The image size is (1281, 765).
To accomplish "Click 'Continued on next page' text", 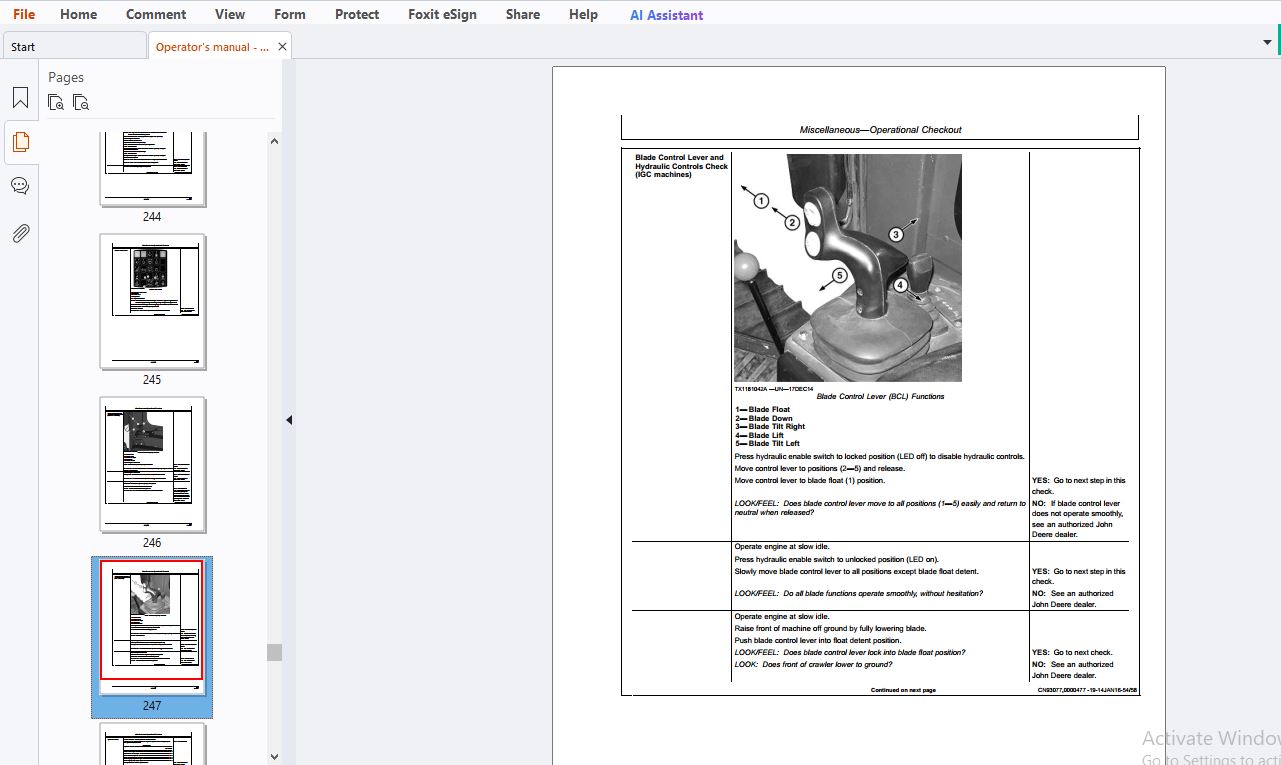I will pos(903,690).
